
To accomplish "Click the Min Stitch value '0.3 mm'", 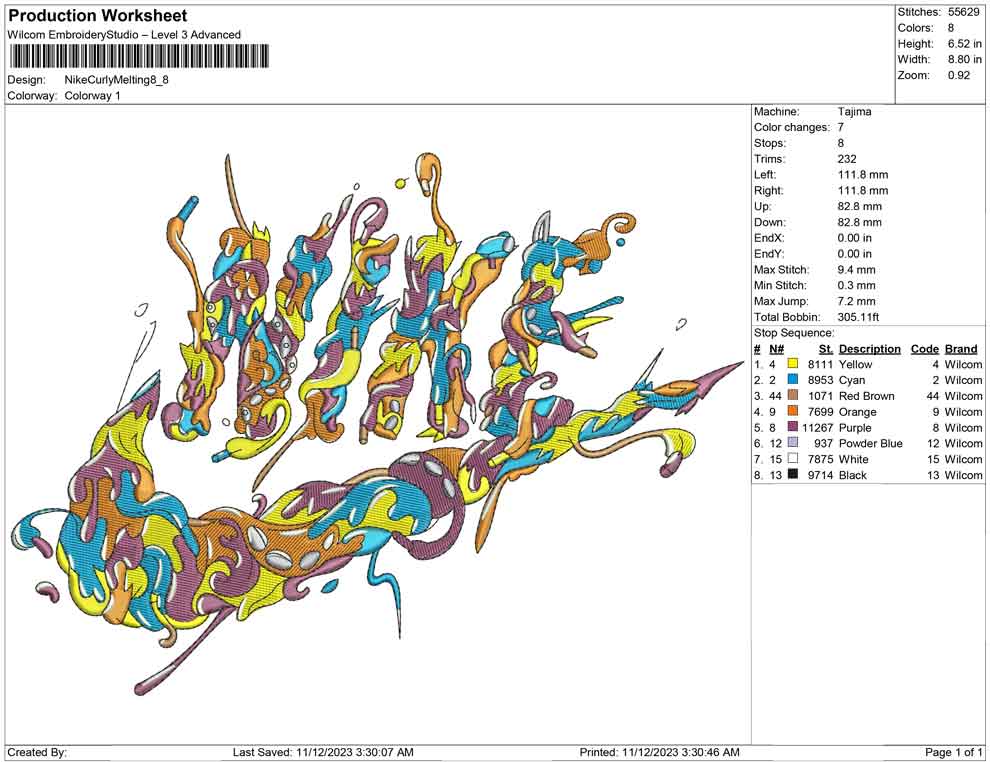I will click(856, 285).
